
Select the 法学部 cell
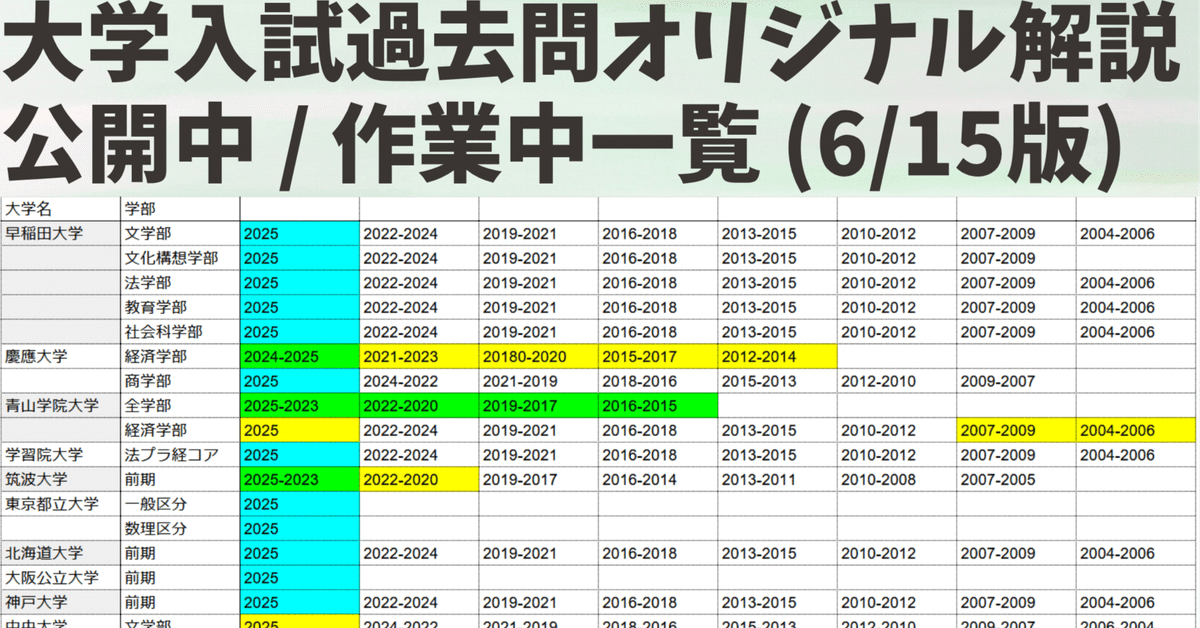(180, 283)
